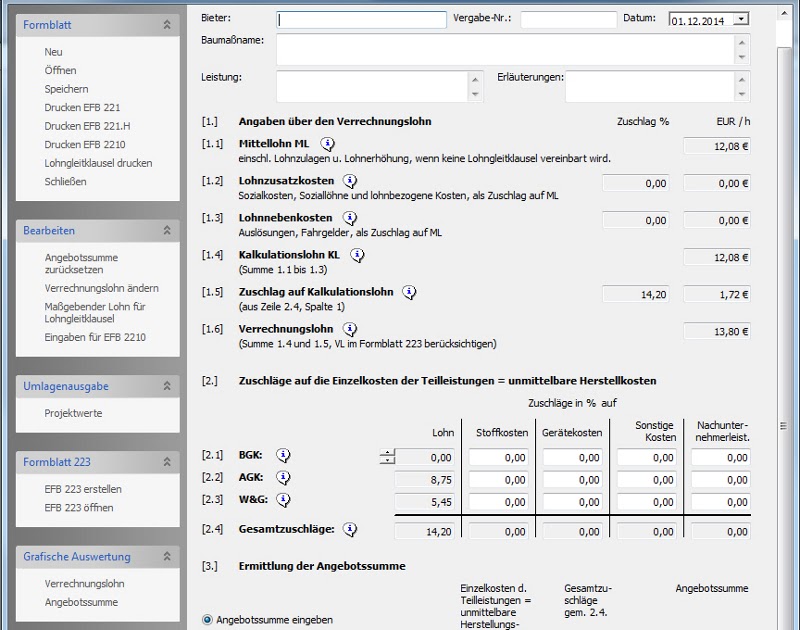Select Verrechnungslohn ändern
Viewport: 800px width, 630px height.
[x=102, y=288]
